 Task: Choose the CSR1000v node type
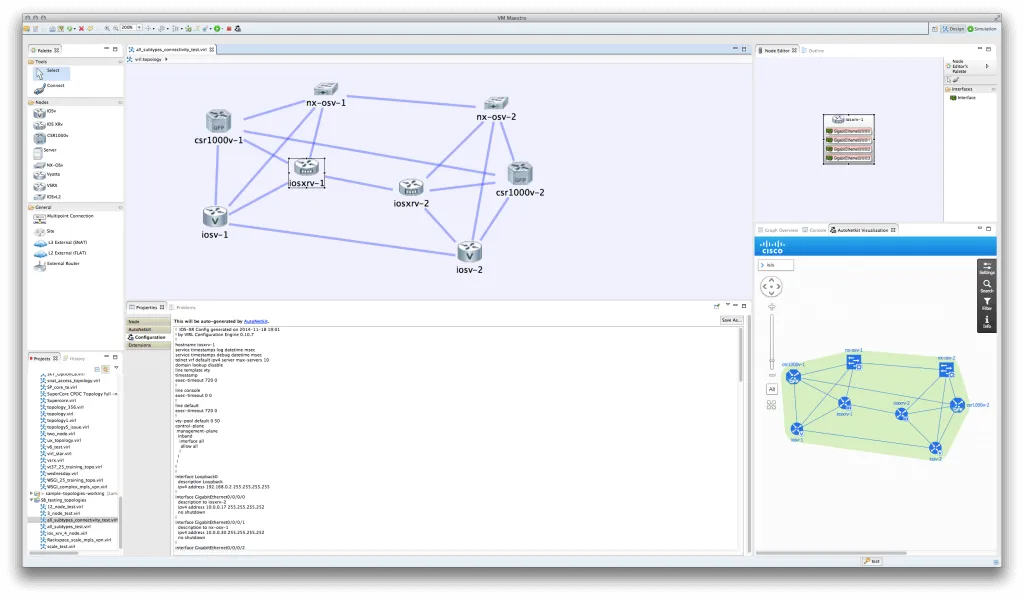pyautogui.click(x=51, y=137)
